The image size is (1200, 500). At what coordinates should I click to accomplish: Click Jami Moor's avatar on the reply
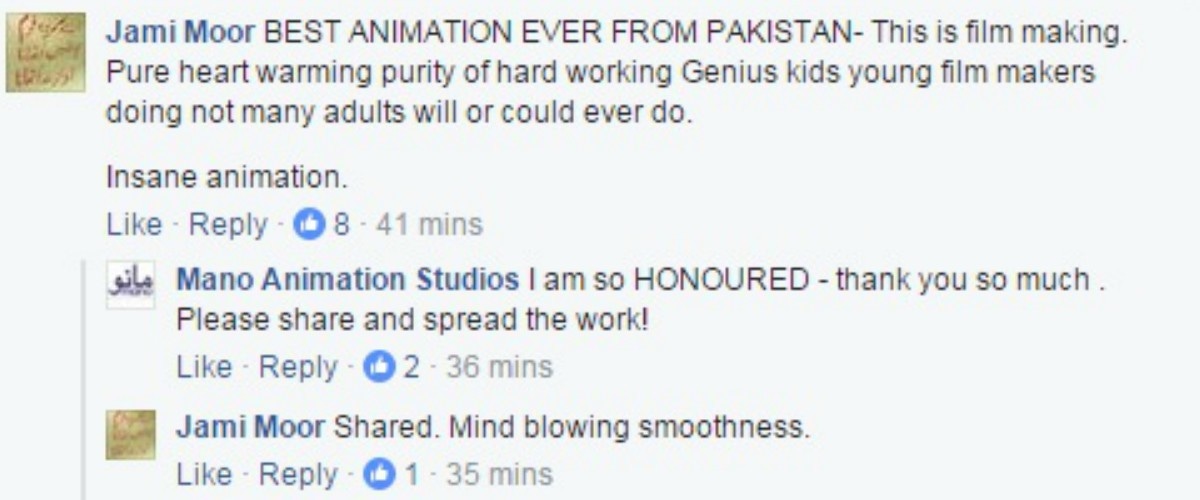[x=131, y=434]
